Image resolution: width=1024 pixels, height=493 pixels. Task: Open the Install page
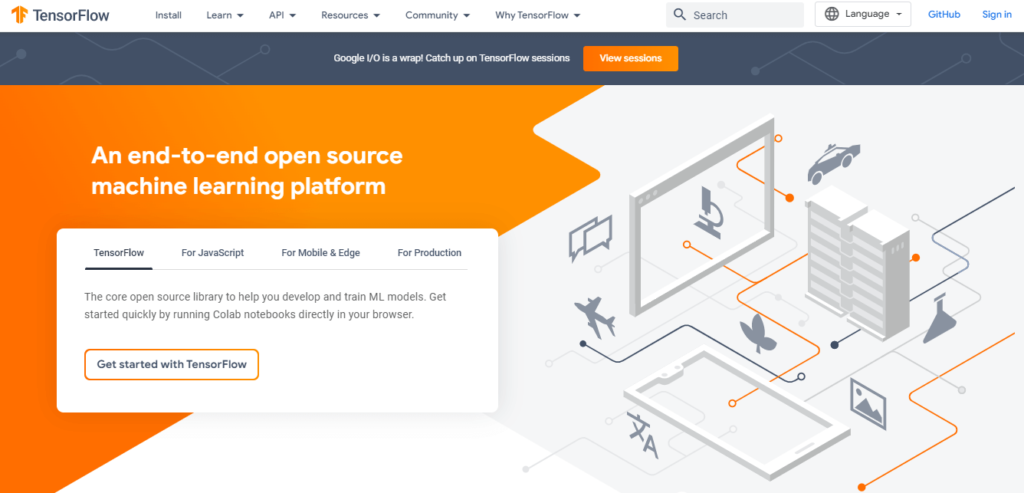click(168, 14)
